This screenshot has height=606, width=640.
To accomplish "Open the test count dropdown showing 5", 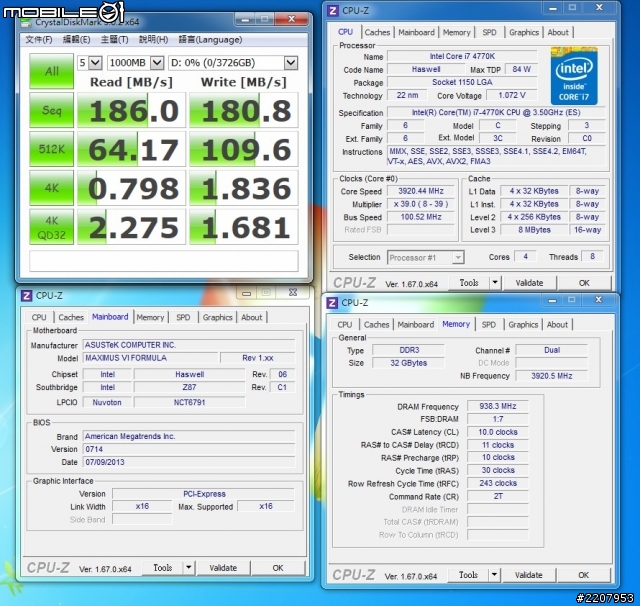I will [x=90, y=63].
